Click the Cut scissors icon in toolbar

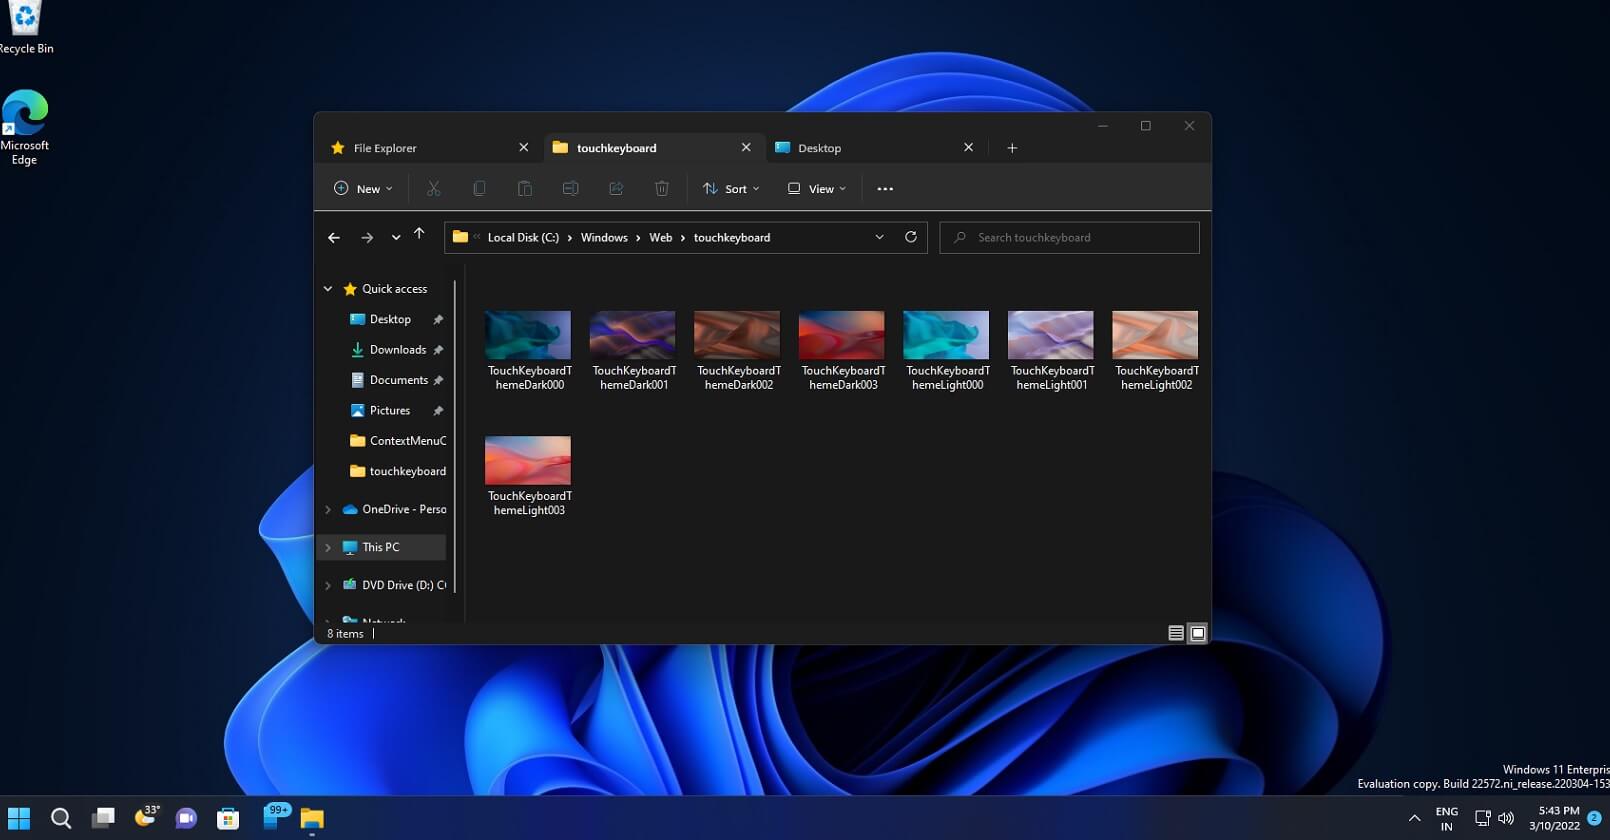(x=433, y=189)
